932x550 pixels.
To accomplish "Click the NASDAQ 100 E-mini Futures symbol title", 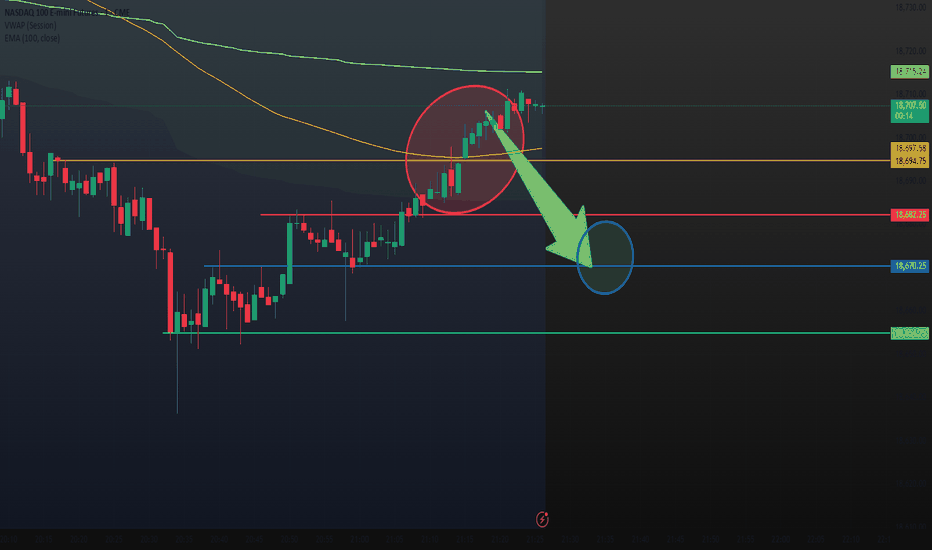I will pos(67,12).
